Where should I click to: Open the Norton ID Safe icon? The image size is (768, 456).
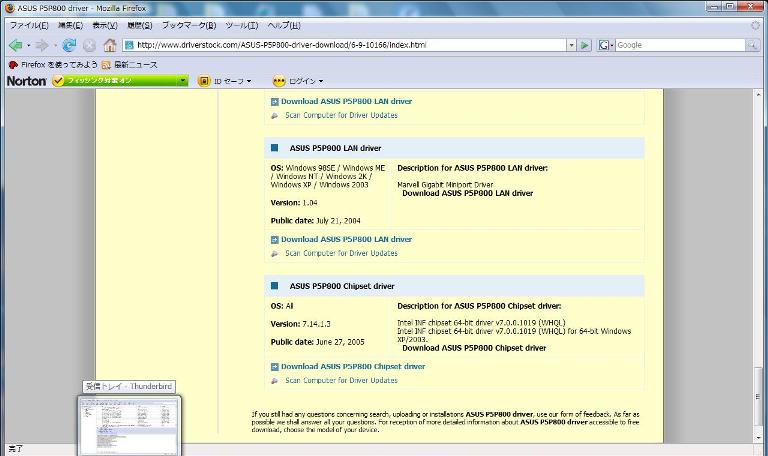pos(204,81)
